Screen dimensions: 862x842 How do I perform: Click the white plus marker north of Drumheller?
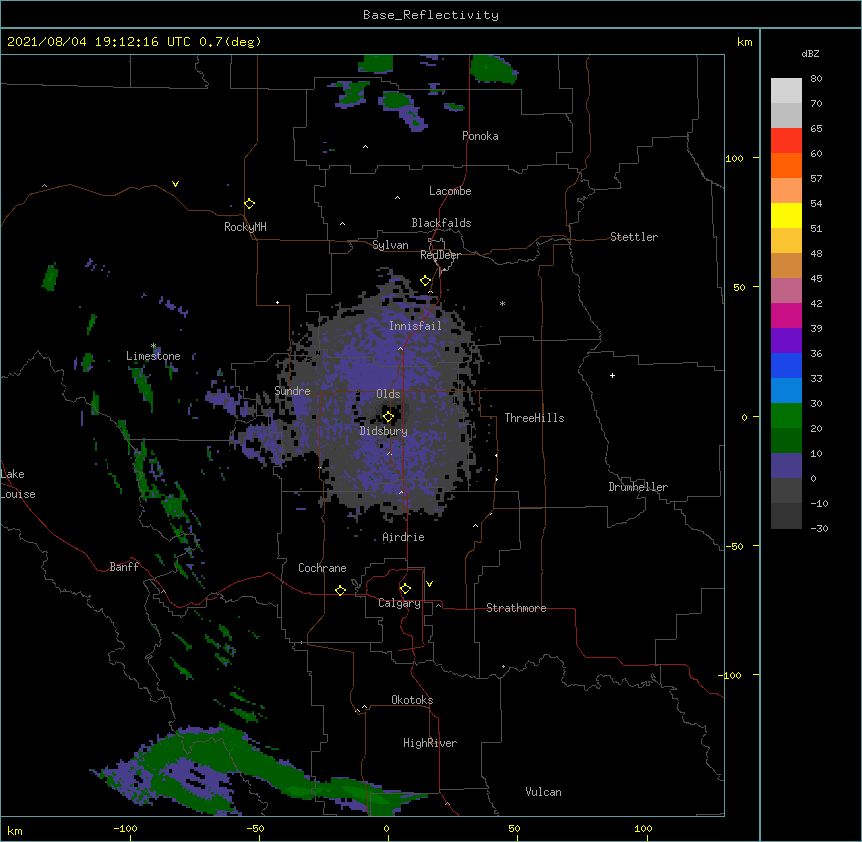point(612,375)
